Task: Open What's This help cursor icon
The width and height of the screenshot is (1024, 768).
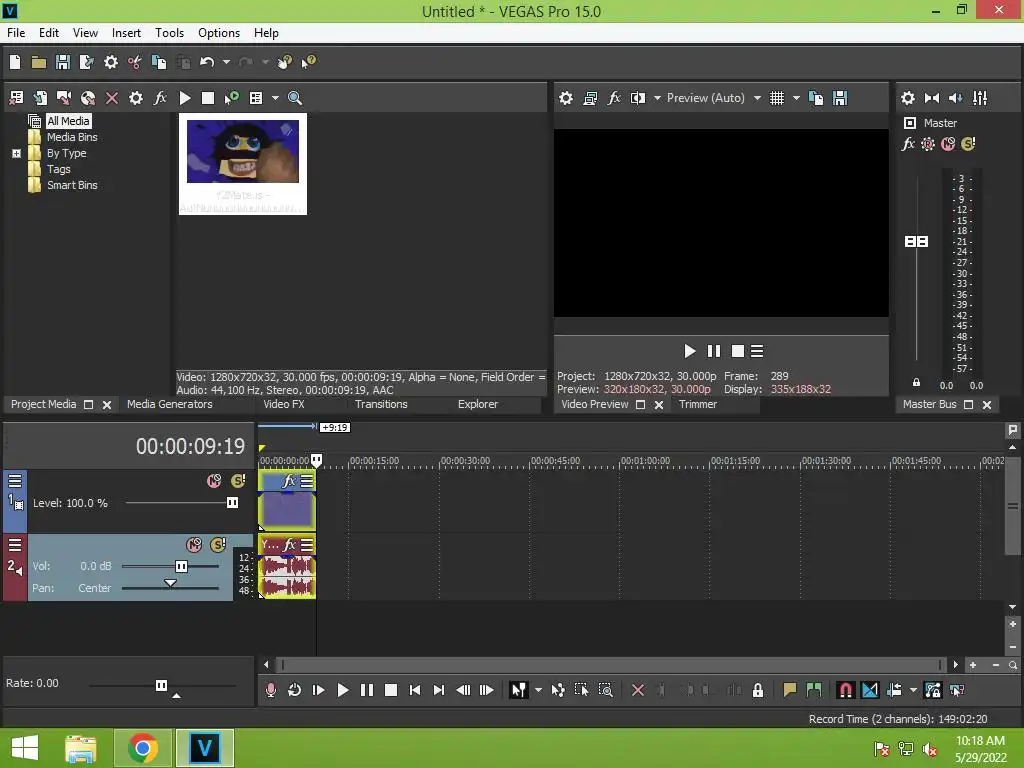Action: point(308,62)
